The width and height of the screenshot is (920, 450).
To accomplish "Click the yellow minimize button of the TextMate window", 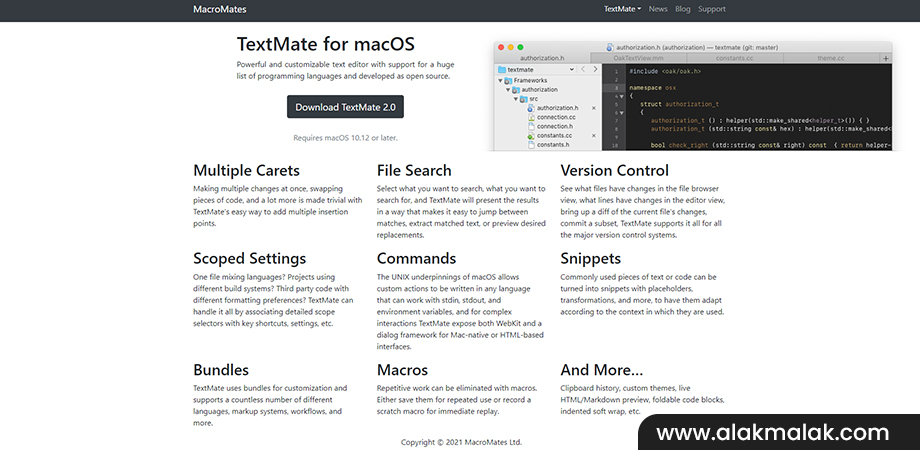I will (x=510, y=47).
